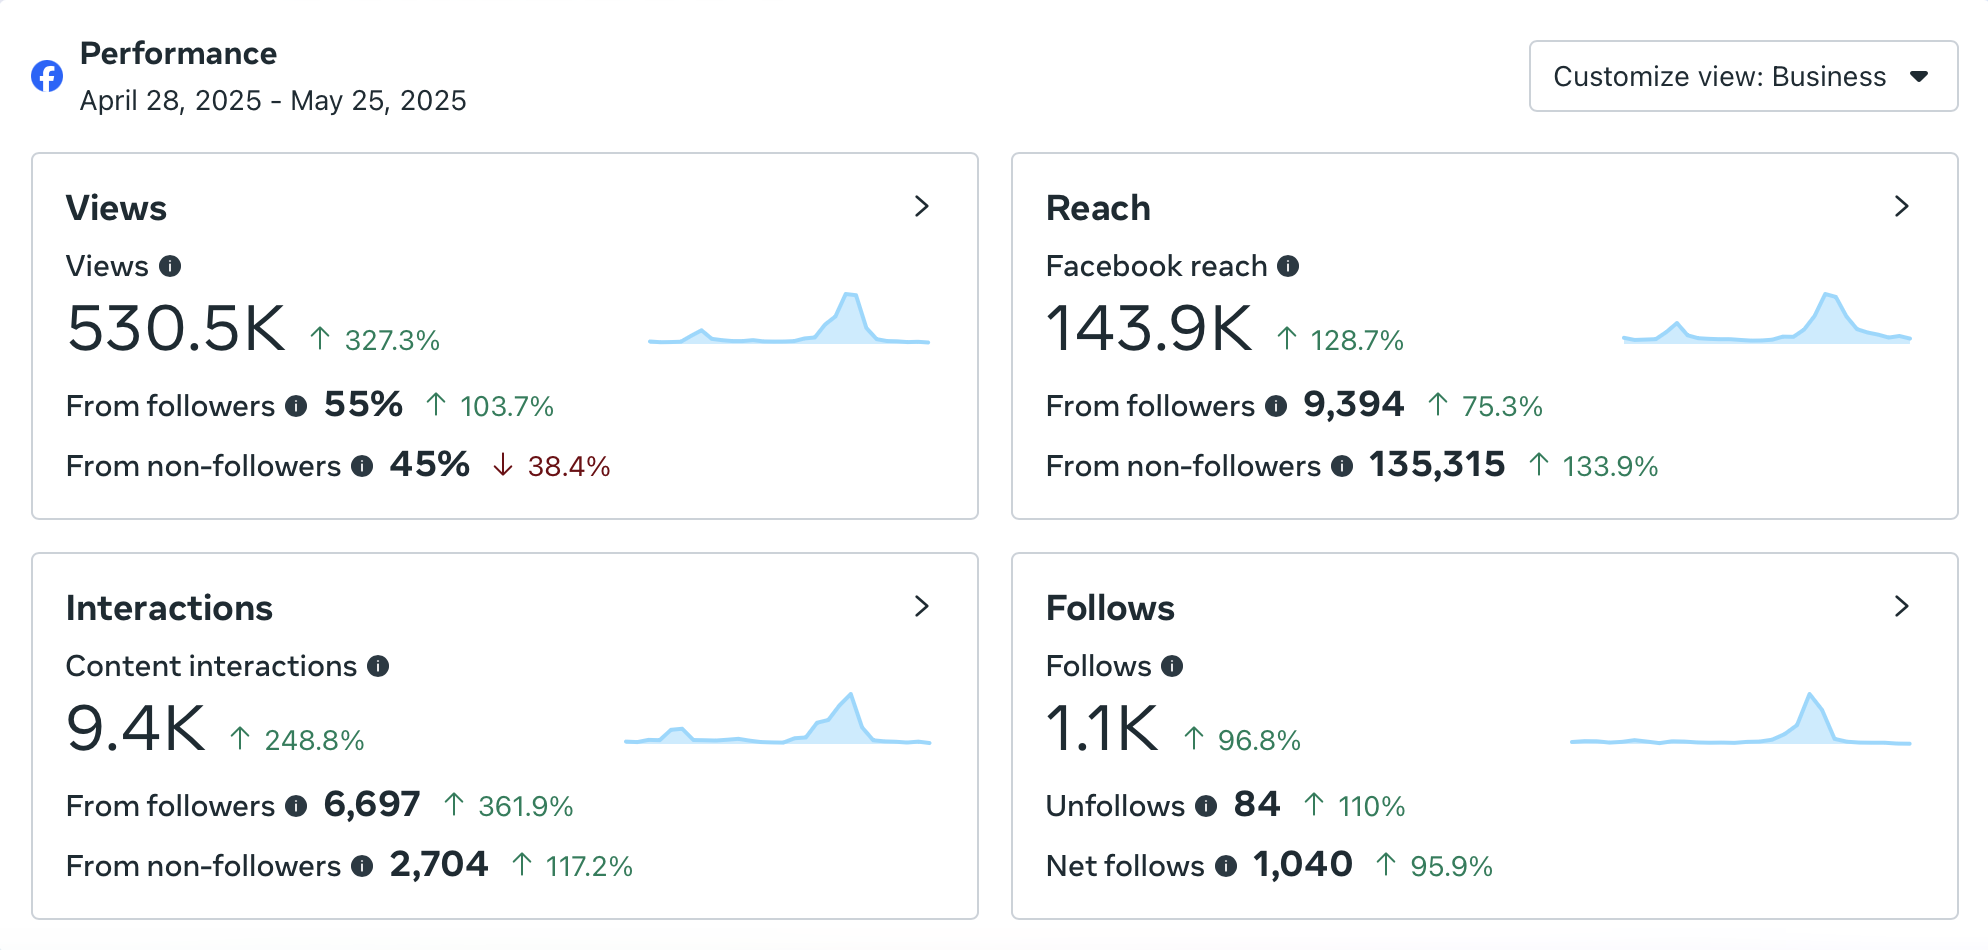Click the Facebook reach sparkline chart

tap(1766, 318)
